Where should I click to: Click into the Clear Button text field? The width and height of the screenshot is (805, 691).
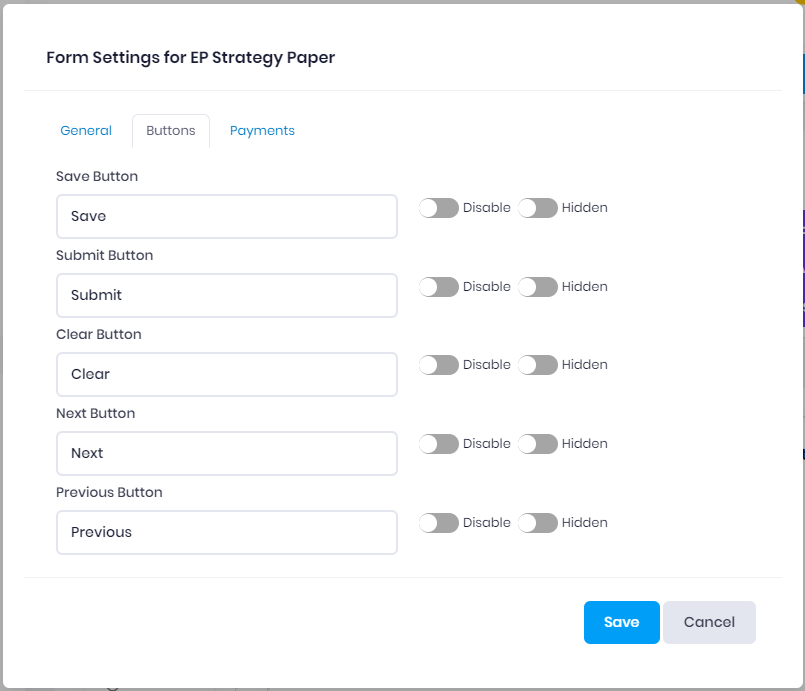coord(227,374)
